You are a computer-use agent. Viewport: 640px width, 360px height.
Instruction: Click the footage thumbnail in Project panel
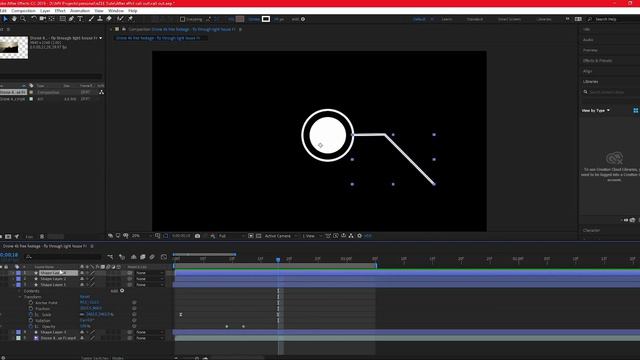tap(14, 47)
